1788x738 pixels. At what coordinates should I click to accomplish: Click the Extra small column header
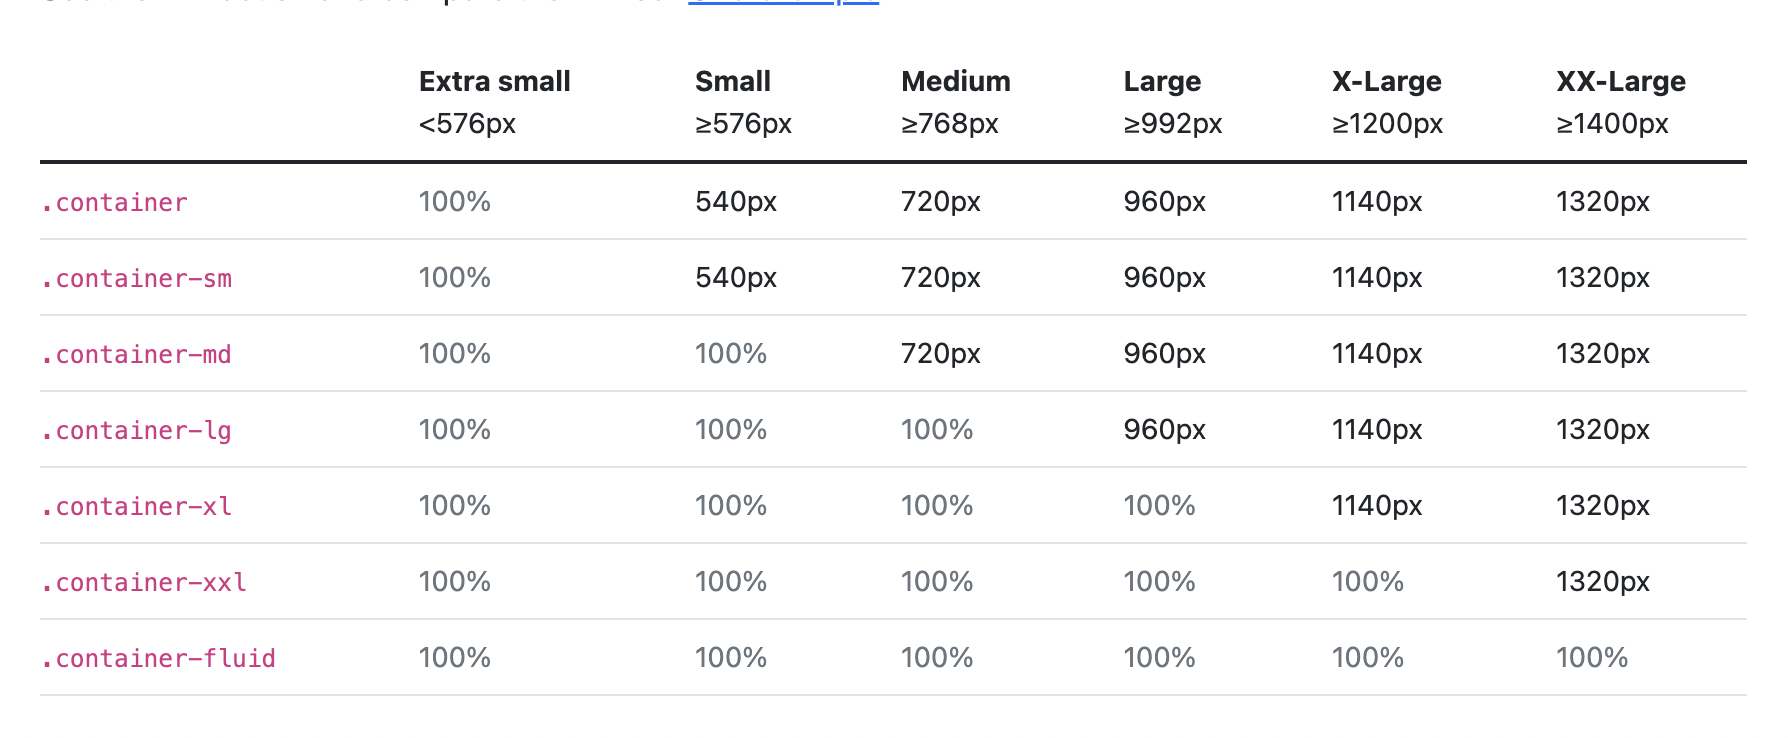[x=494, y=82]
